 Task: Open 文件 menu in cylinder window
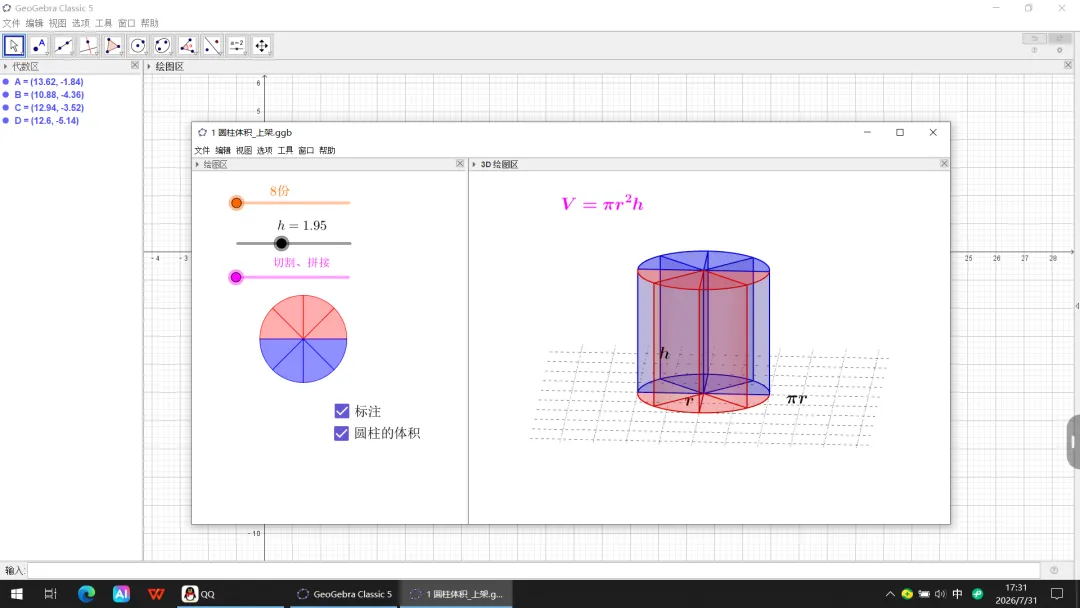point(202,150)
